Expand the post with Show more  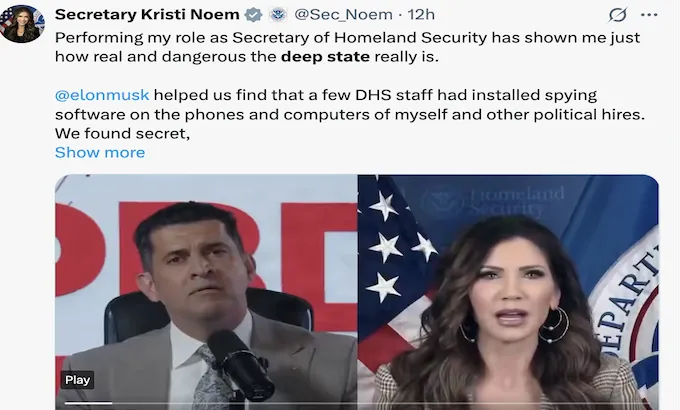pos(100,153)
